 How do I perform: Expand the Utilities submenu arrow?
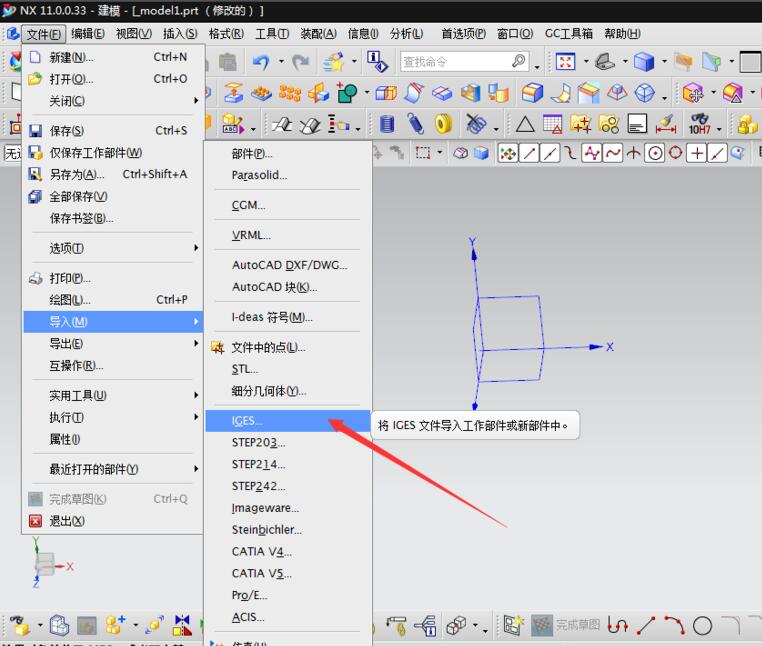click(196, 395)
